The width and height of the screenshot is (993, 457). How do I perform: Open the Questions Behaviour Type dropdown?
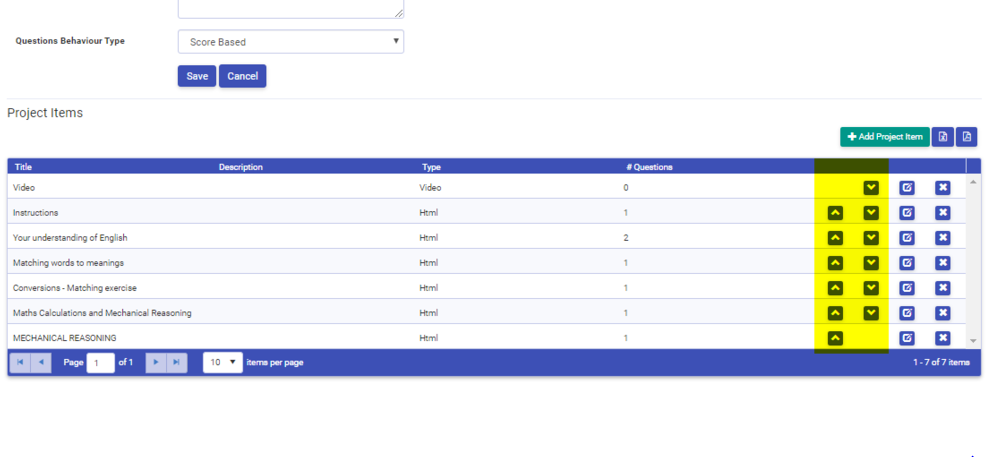(291, 42)
